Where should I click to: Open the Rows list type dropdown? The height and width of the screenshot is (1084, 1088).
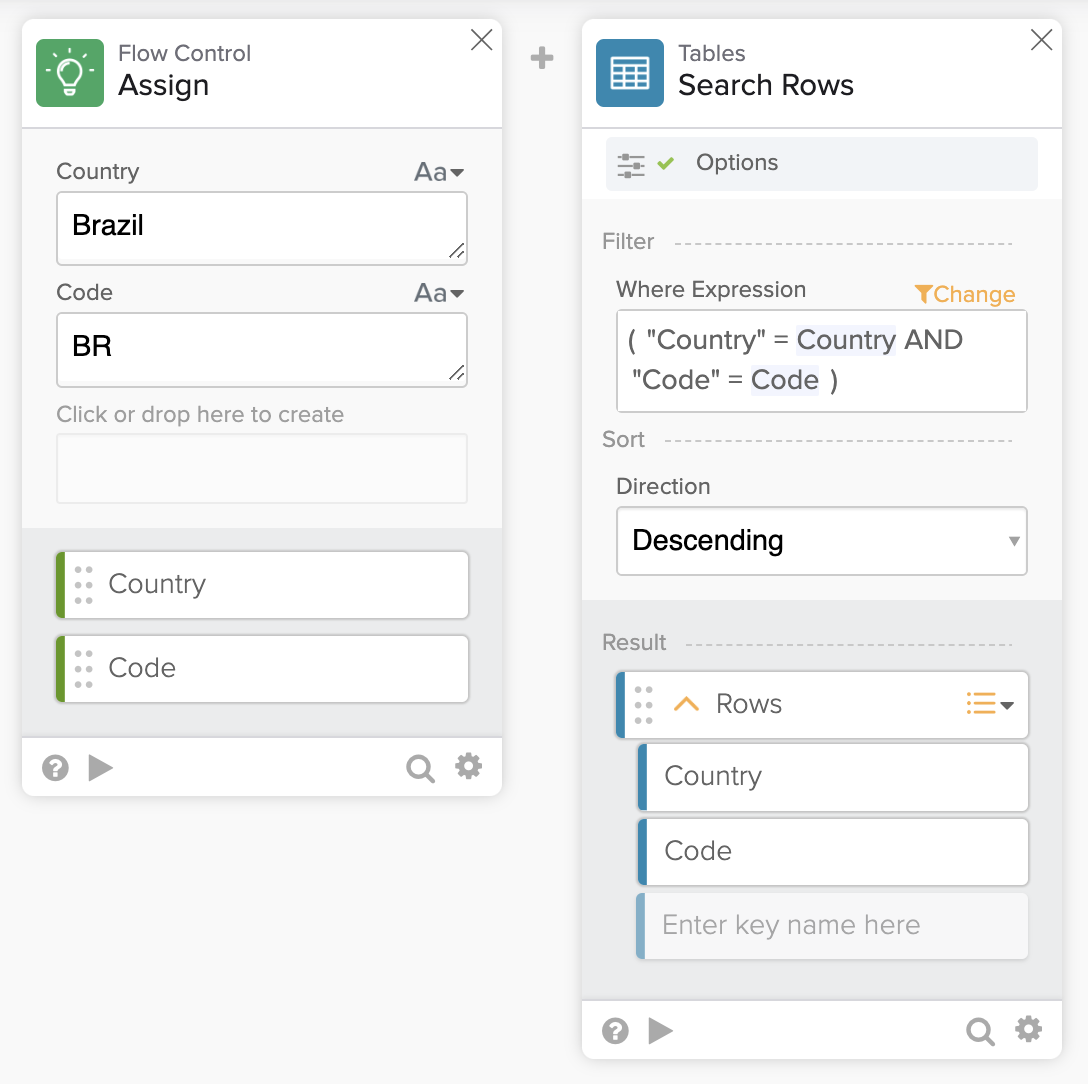[x=990, y=704]
